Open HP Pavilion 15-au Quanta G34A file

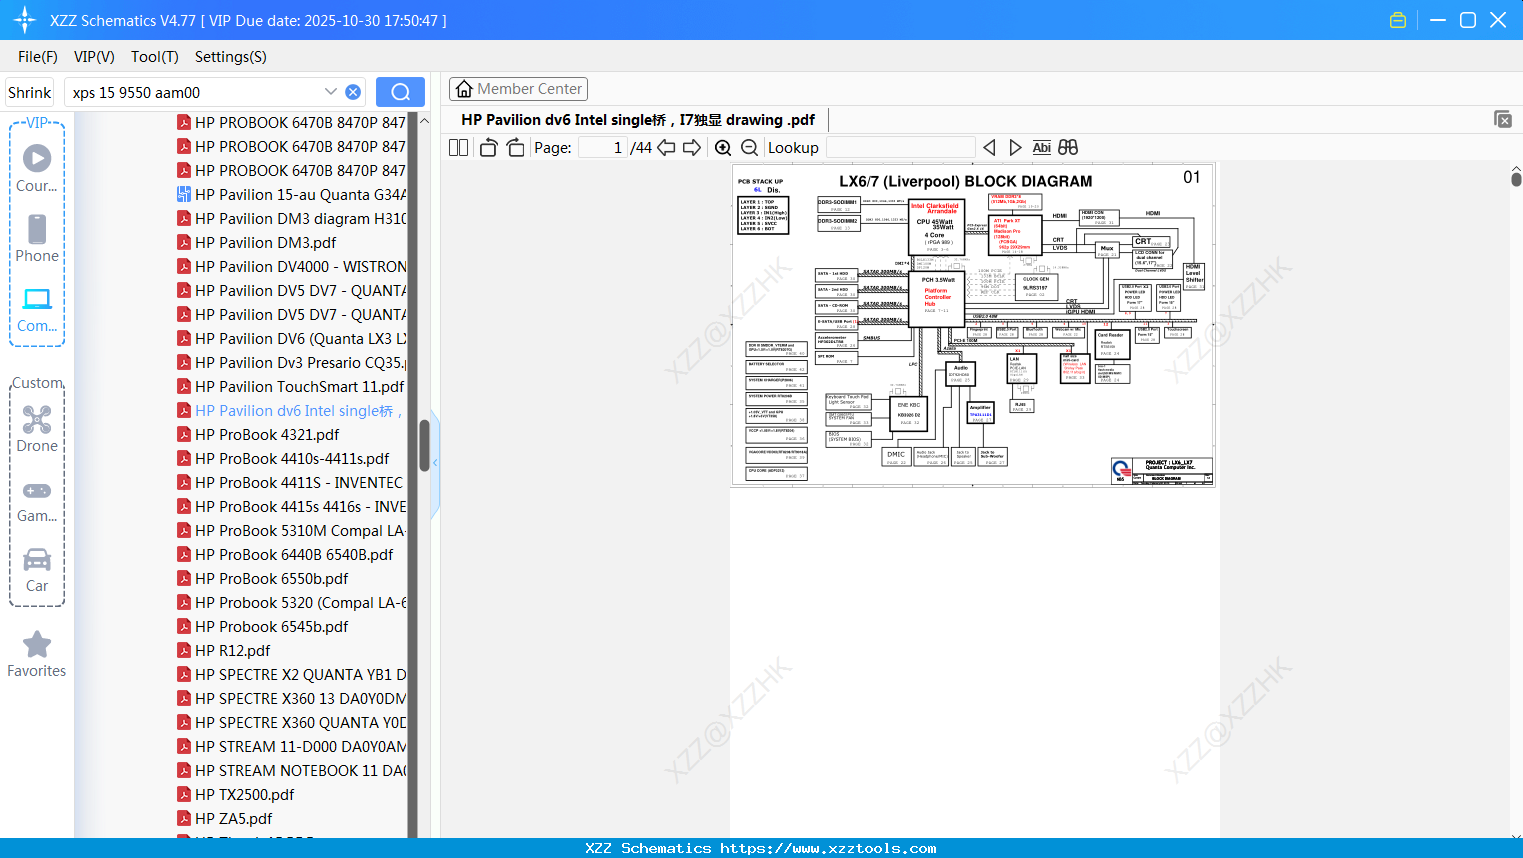point(291,195)
